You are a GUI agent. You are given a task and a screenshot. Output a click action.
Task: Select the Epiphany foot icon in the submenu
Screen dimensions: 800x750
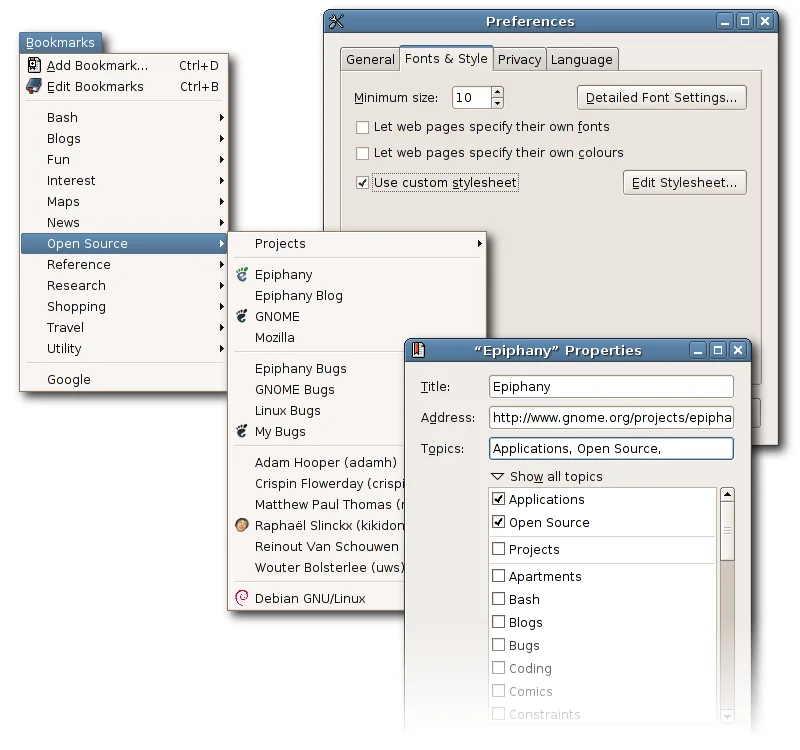pyautogui.click(x=240, y=274)
